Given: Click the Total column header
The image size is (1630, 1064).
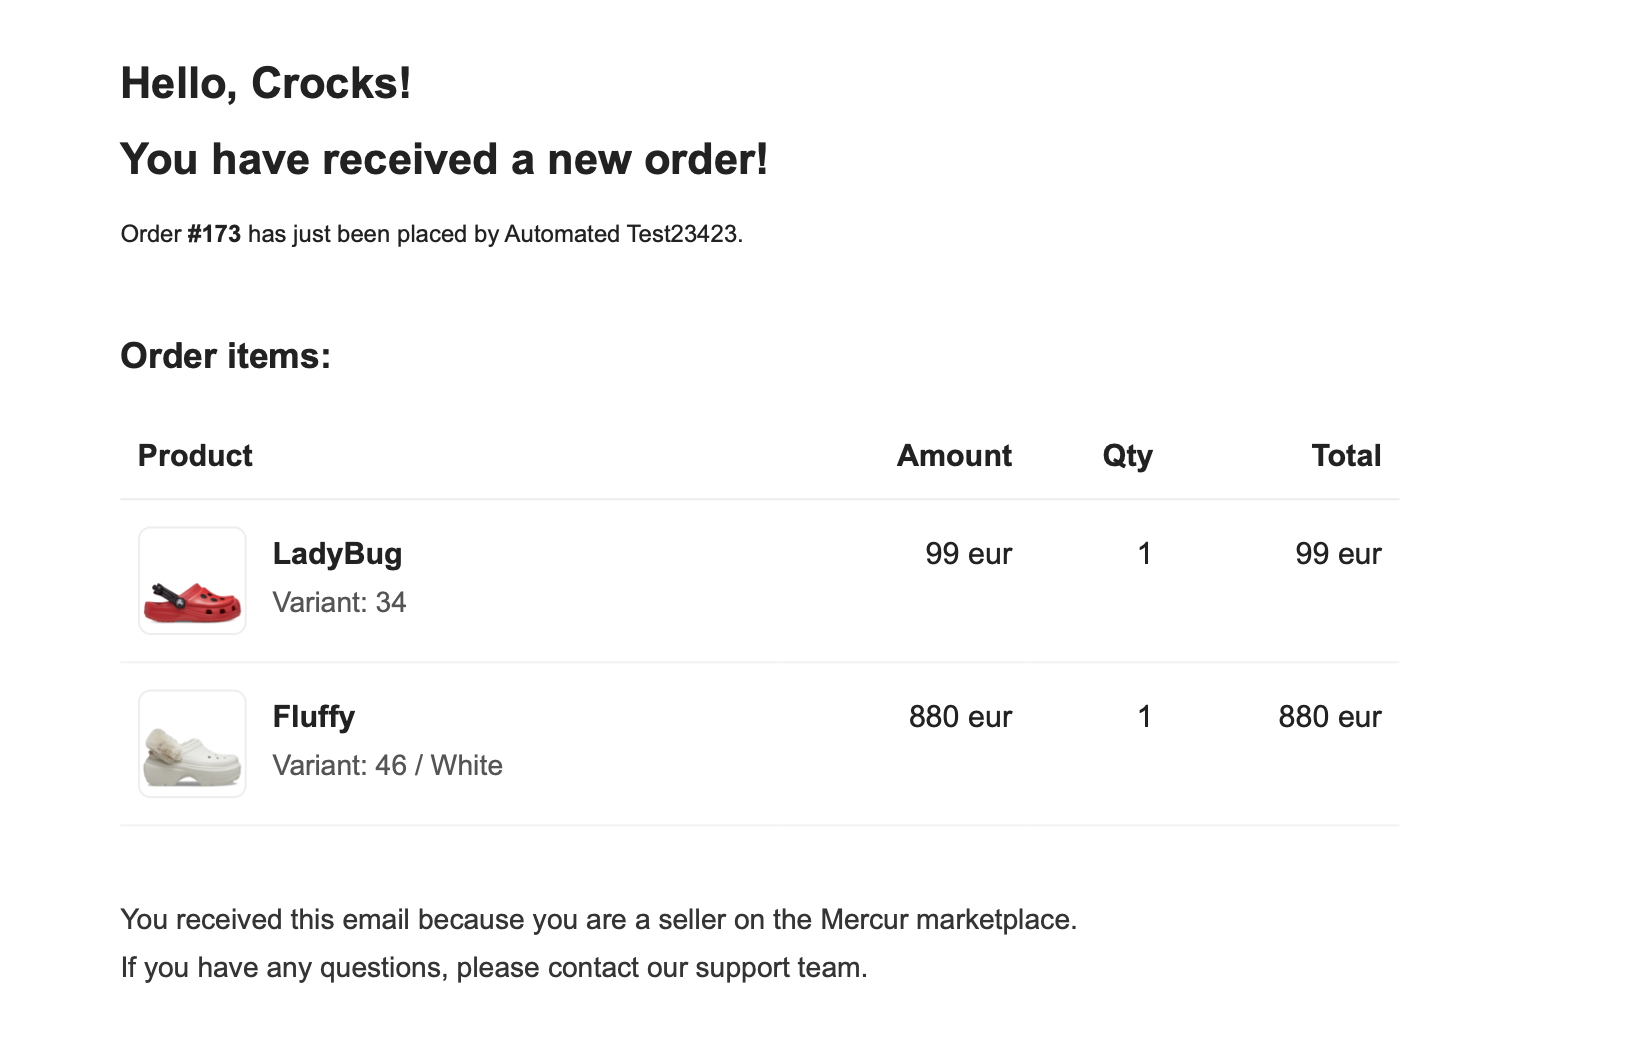Looking at the screenshot, I should tap(1346, 455).
